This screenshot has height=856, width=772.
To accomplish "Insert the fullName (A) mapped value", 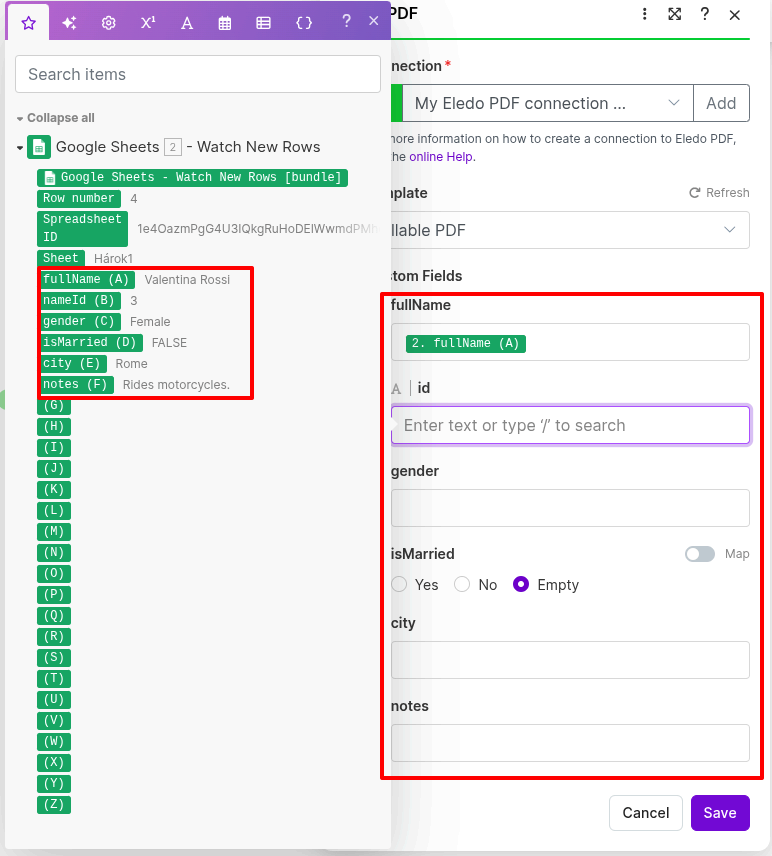I will pos(86,279).
